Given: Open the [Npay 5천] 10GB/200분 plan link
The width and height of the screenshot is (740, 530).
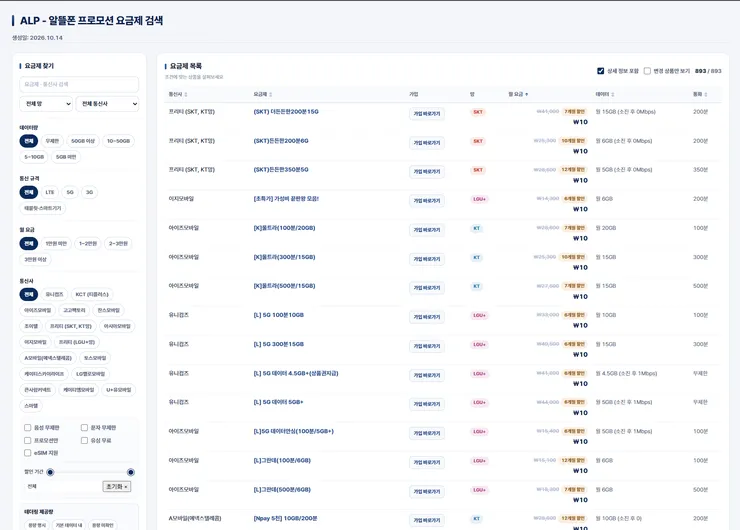Looking at the screenshot, I should tap(285, 518).
